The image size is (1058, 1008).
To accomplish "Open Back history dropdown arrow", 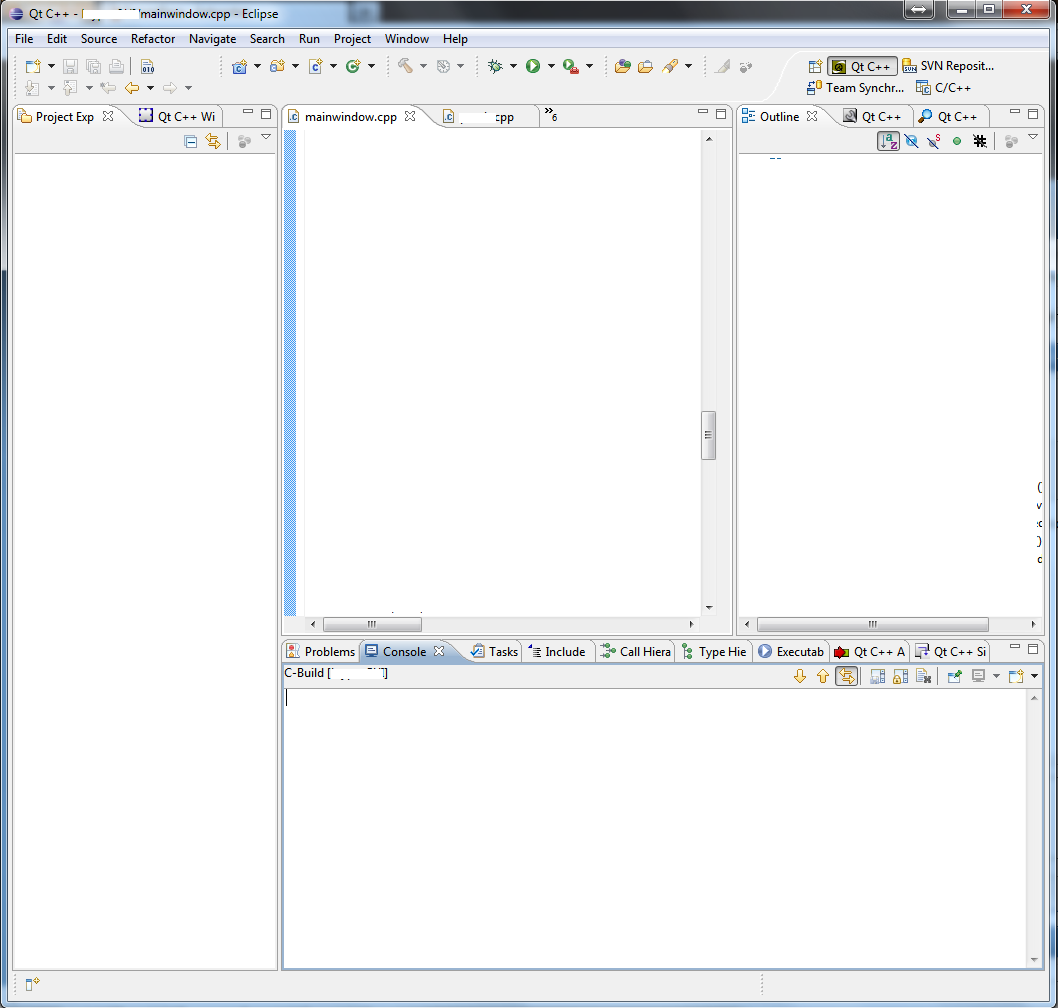I will 150,88.
